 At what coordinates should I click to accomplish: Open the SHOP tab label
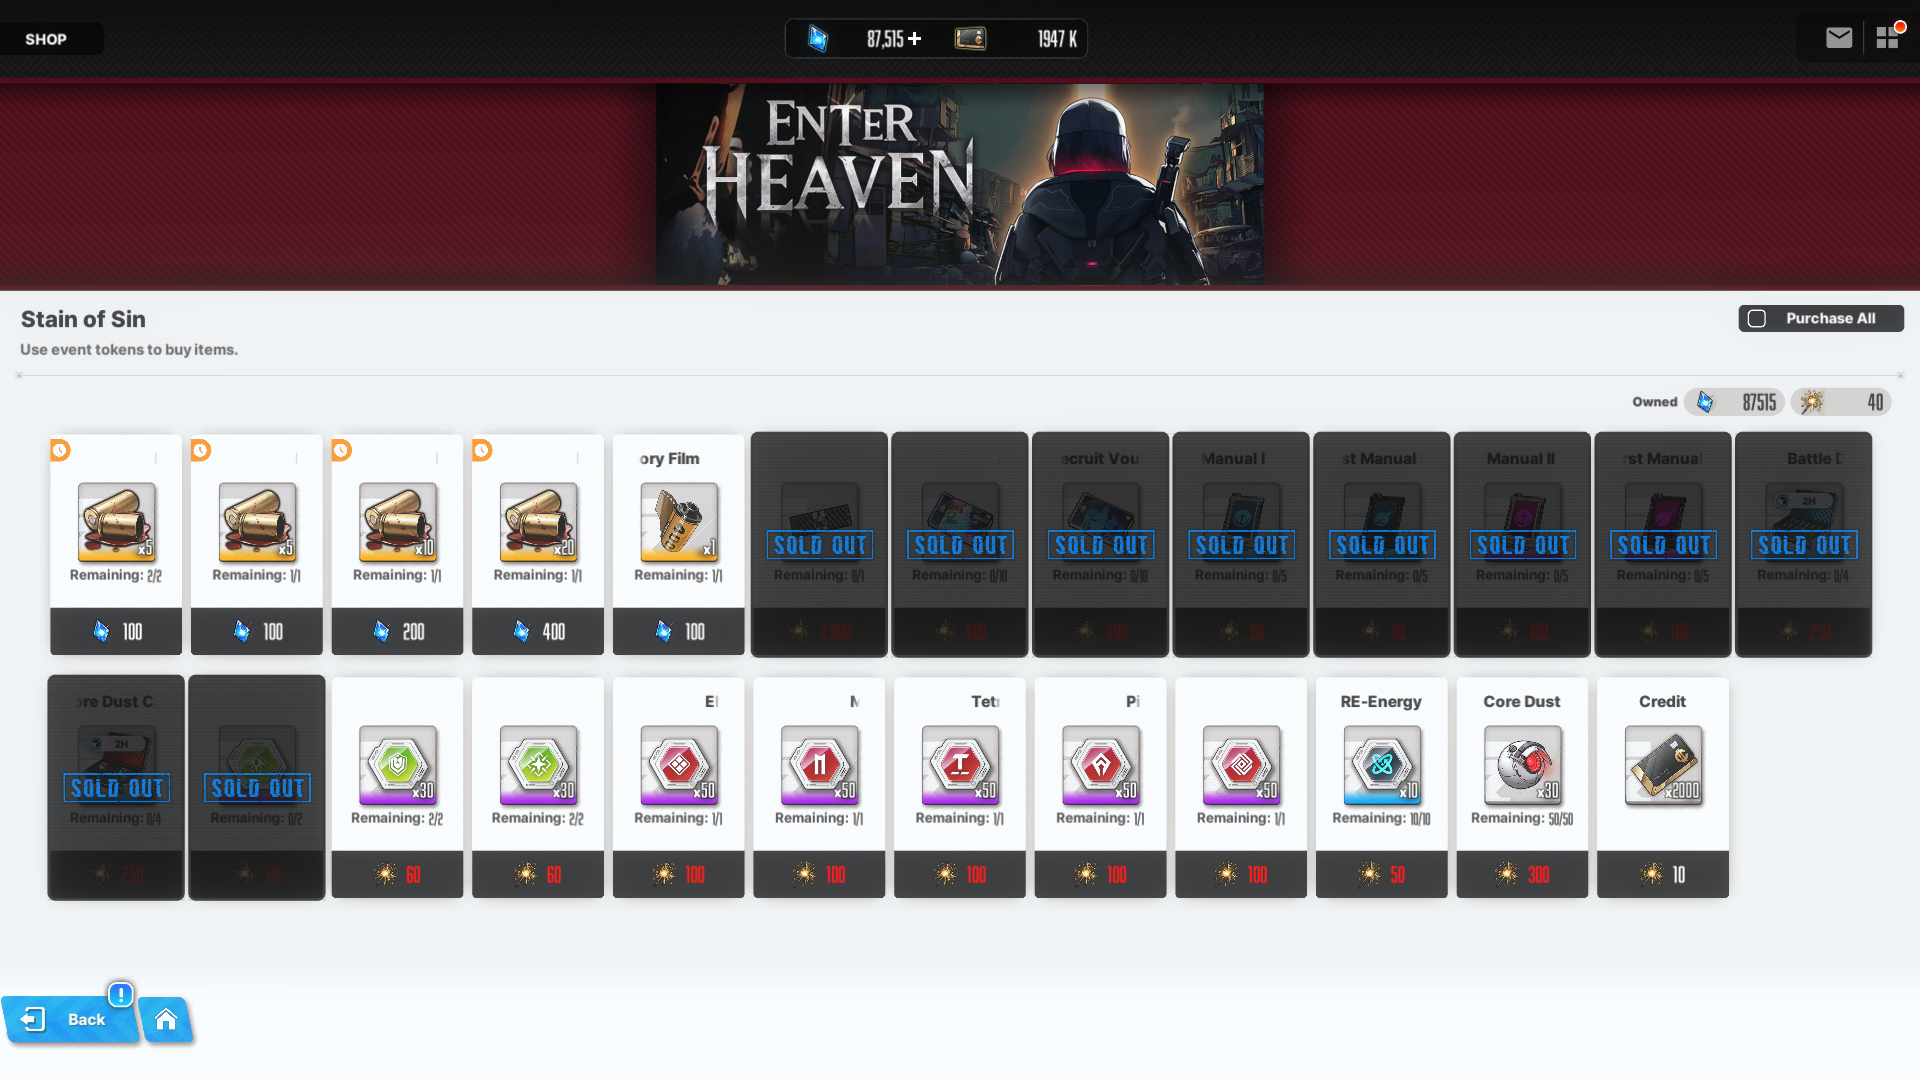46,39
